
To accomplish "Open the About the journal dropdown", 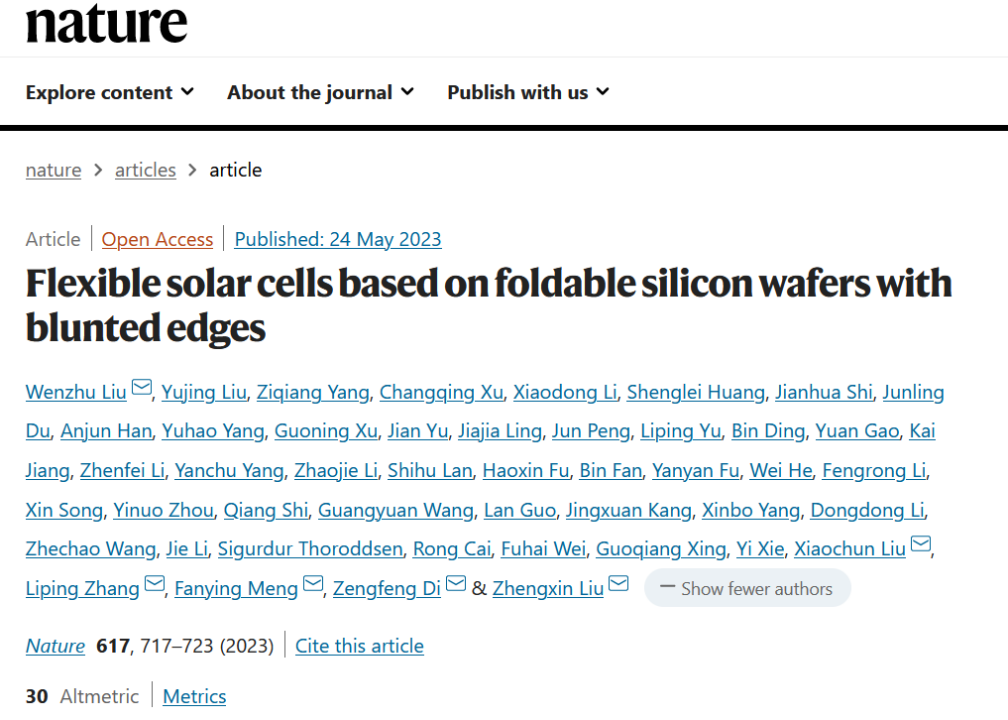I will [320, 92].
